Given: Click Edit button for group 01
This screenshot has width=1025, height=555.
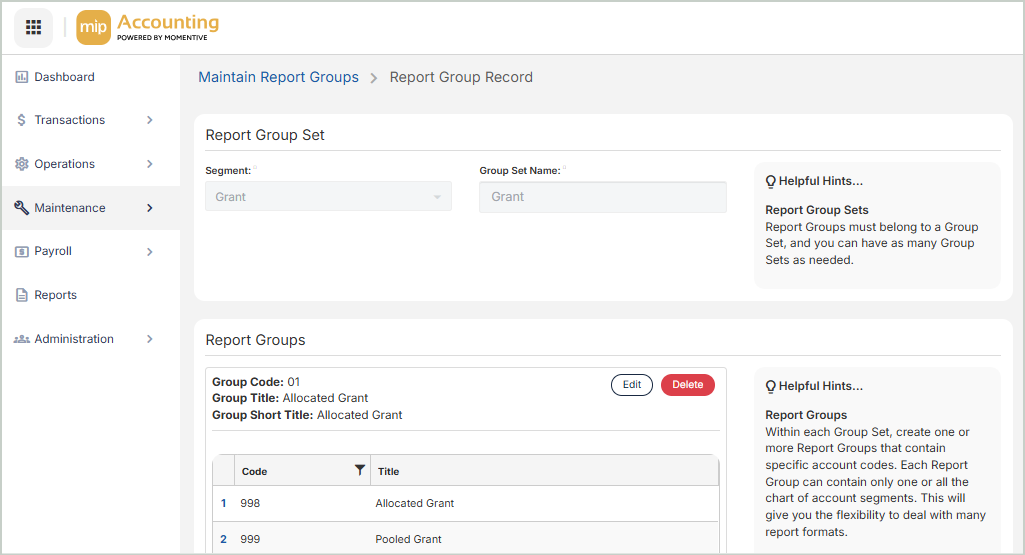Looking at the screenshot, I should click(x=632, y=385).
